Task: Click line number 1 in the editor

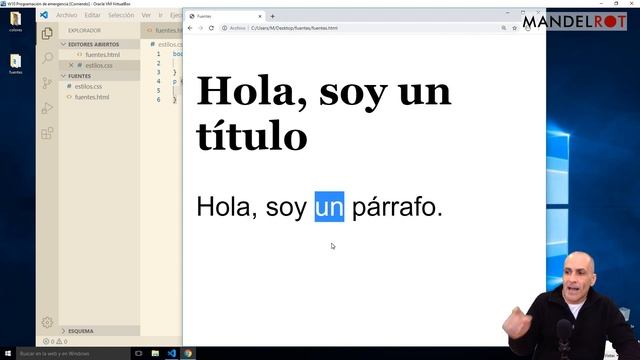Action: click(x=158, y=54)
